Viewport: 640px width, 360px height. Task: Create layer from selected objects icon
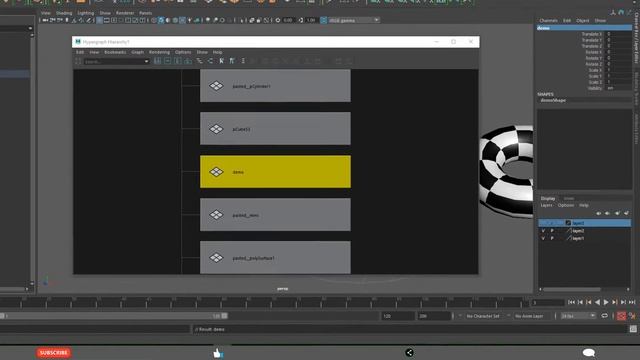click(x=627, y=213)
